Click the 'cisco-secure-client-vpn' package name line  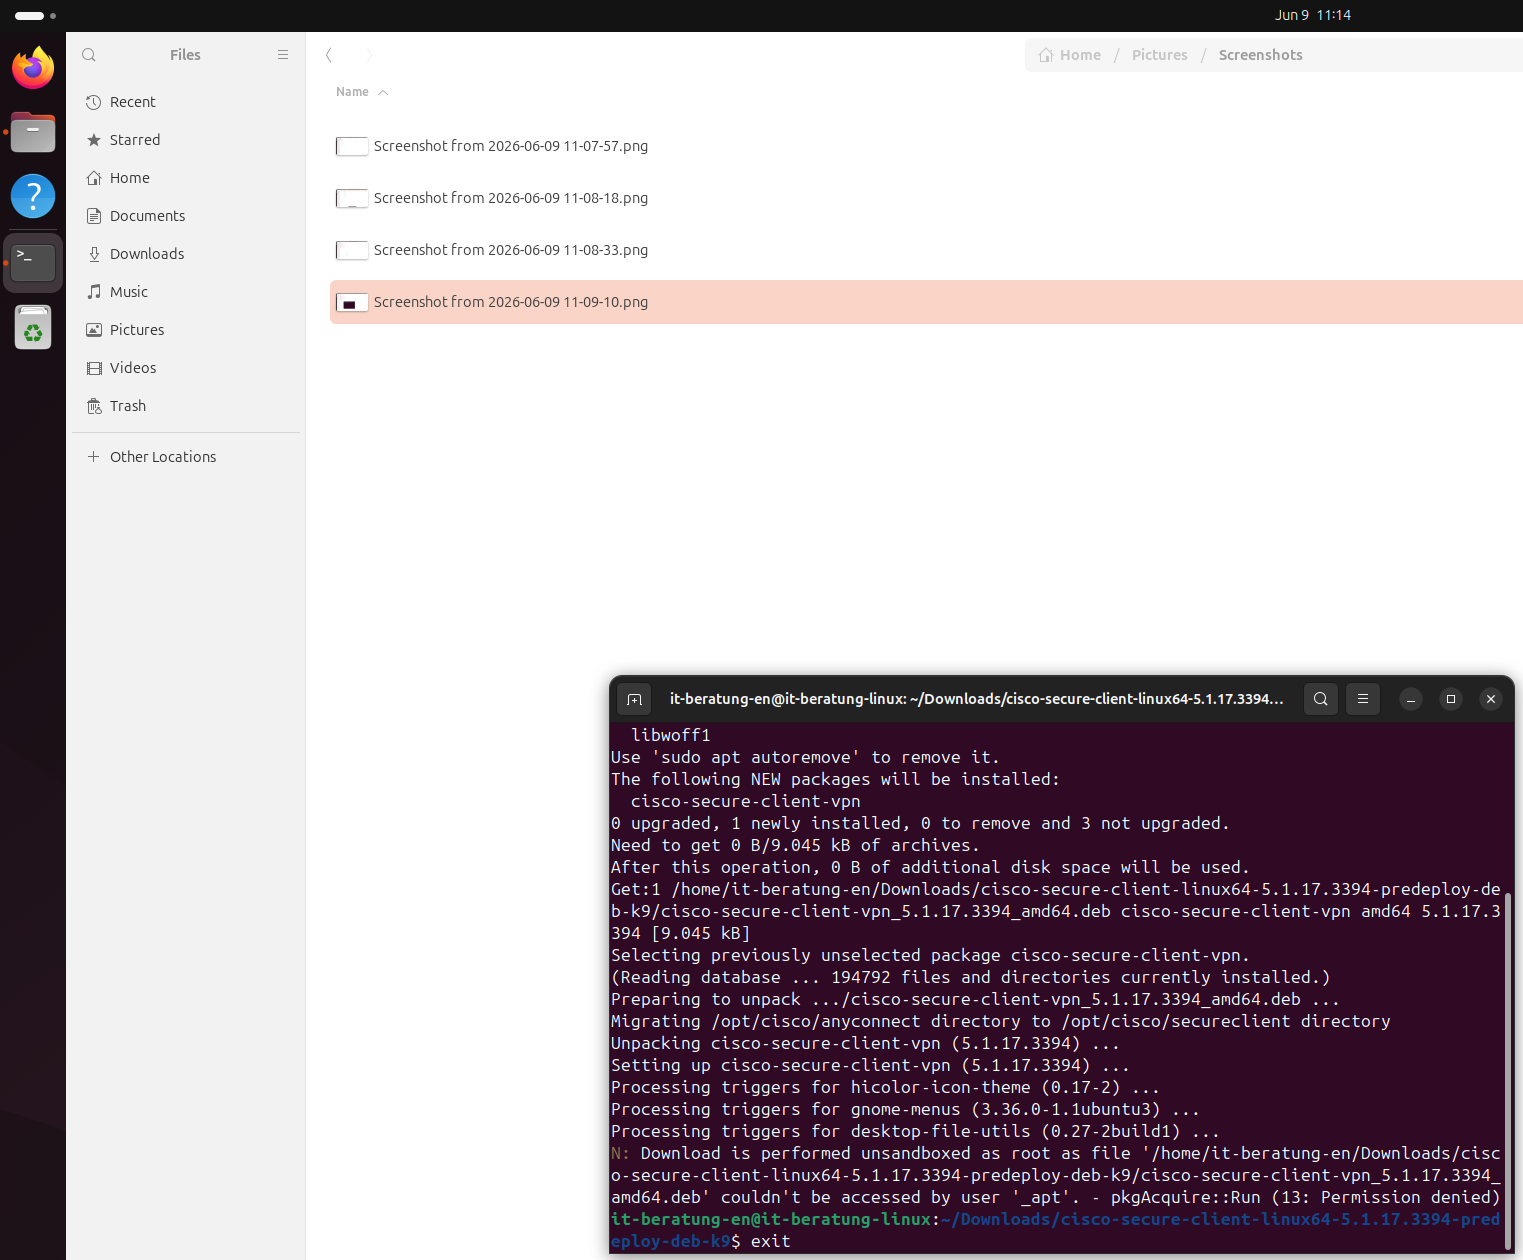click(746, 801)
